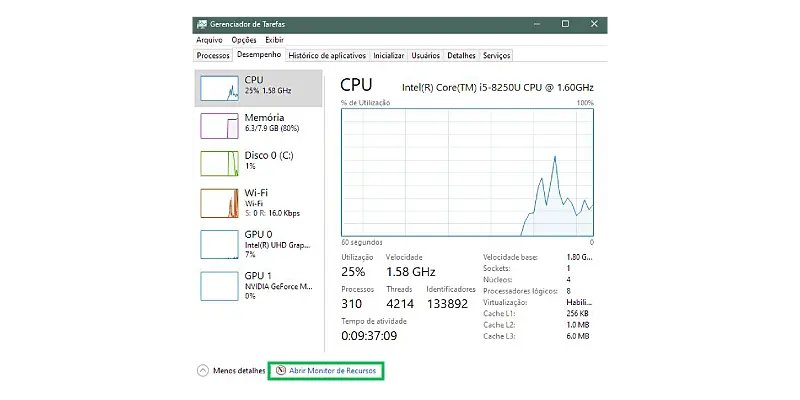Select the Desempenho tab

259,55
